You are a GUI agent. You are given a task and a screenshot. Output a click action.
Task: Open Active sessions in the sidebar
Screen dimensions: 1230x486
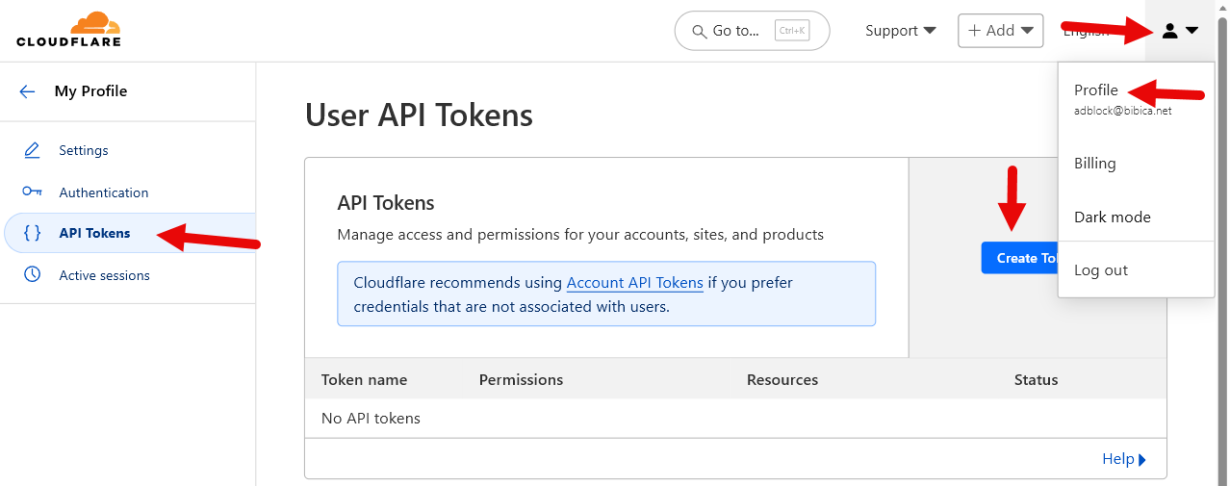(x=104, y=275)
